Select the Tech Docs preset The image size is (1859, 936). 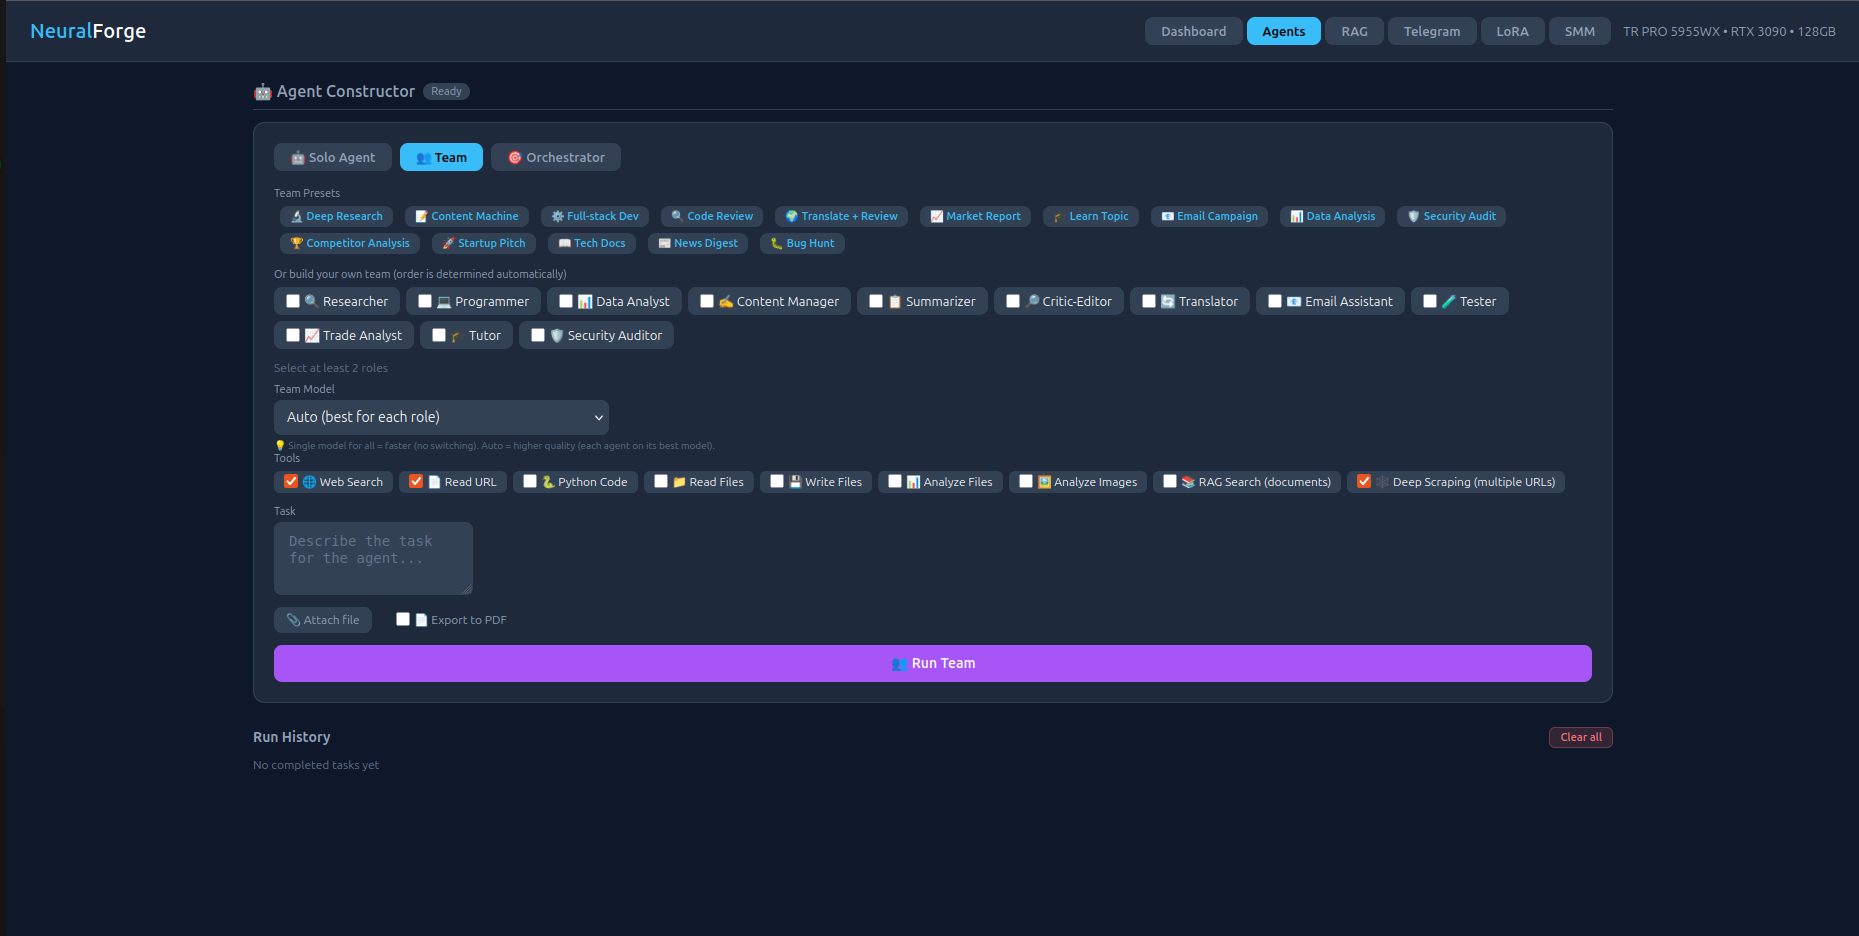coord(591,243)
